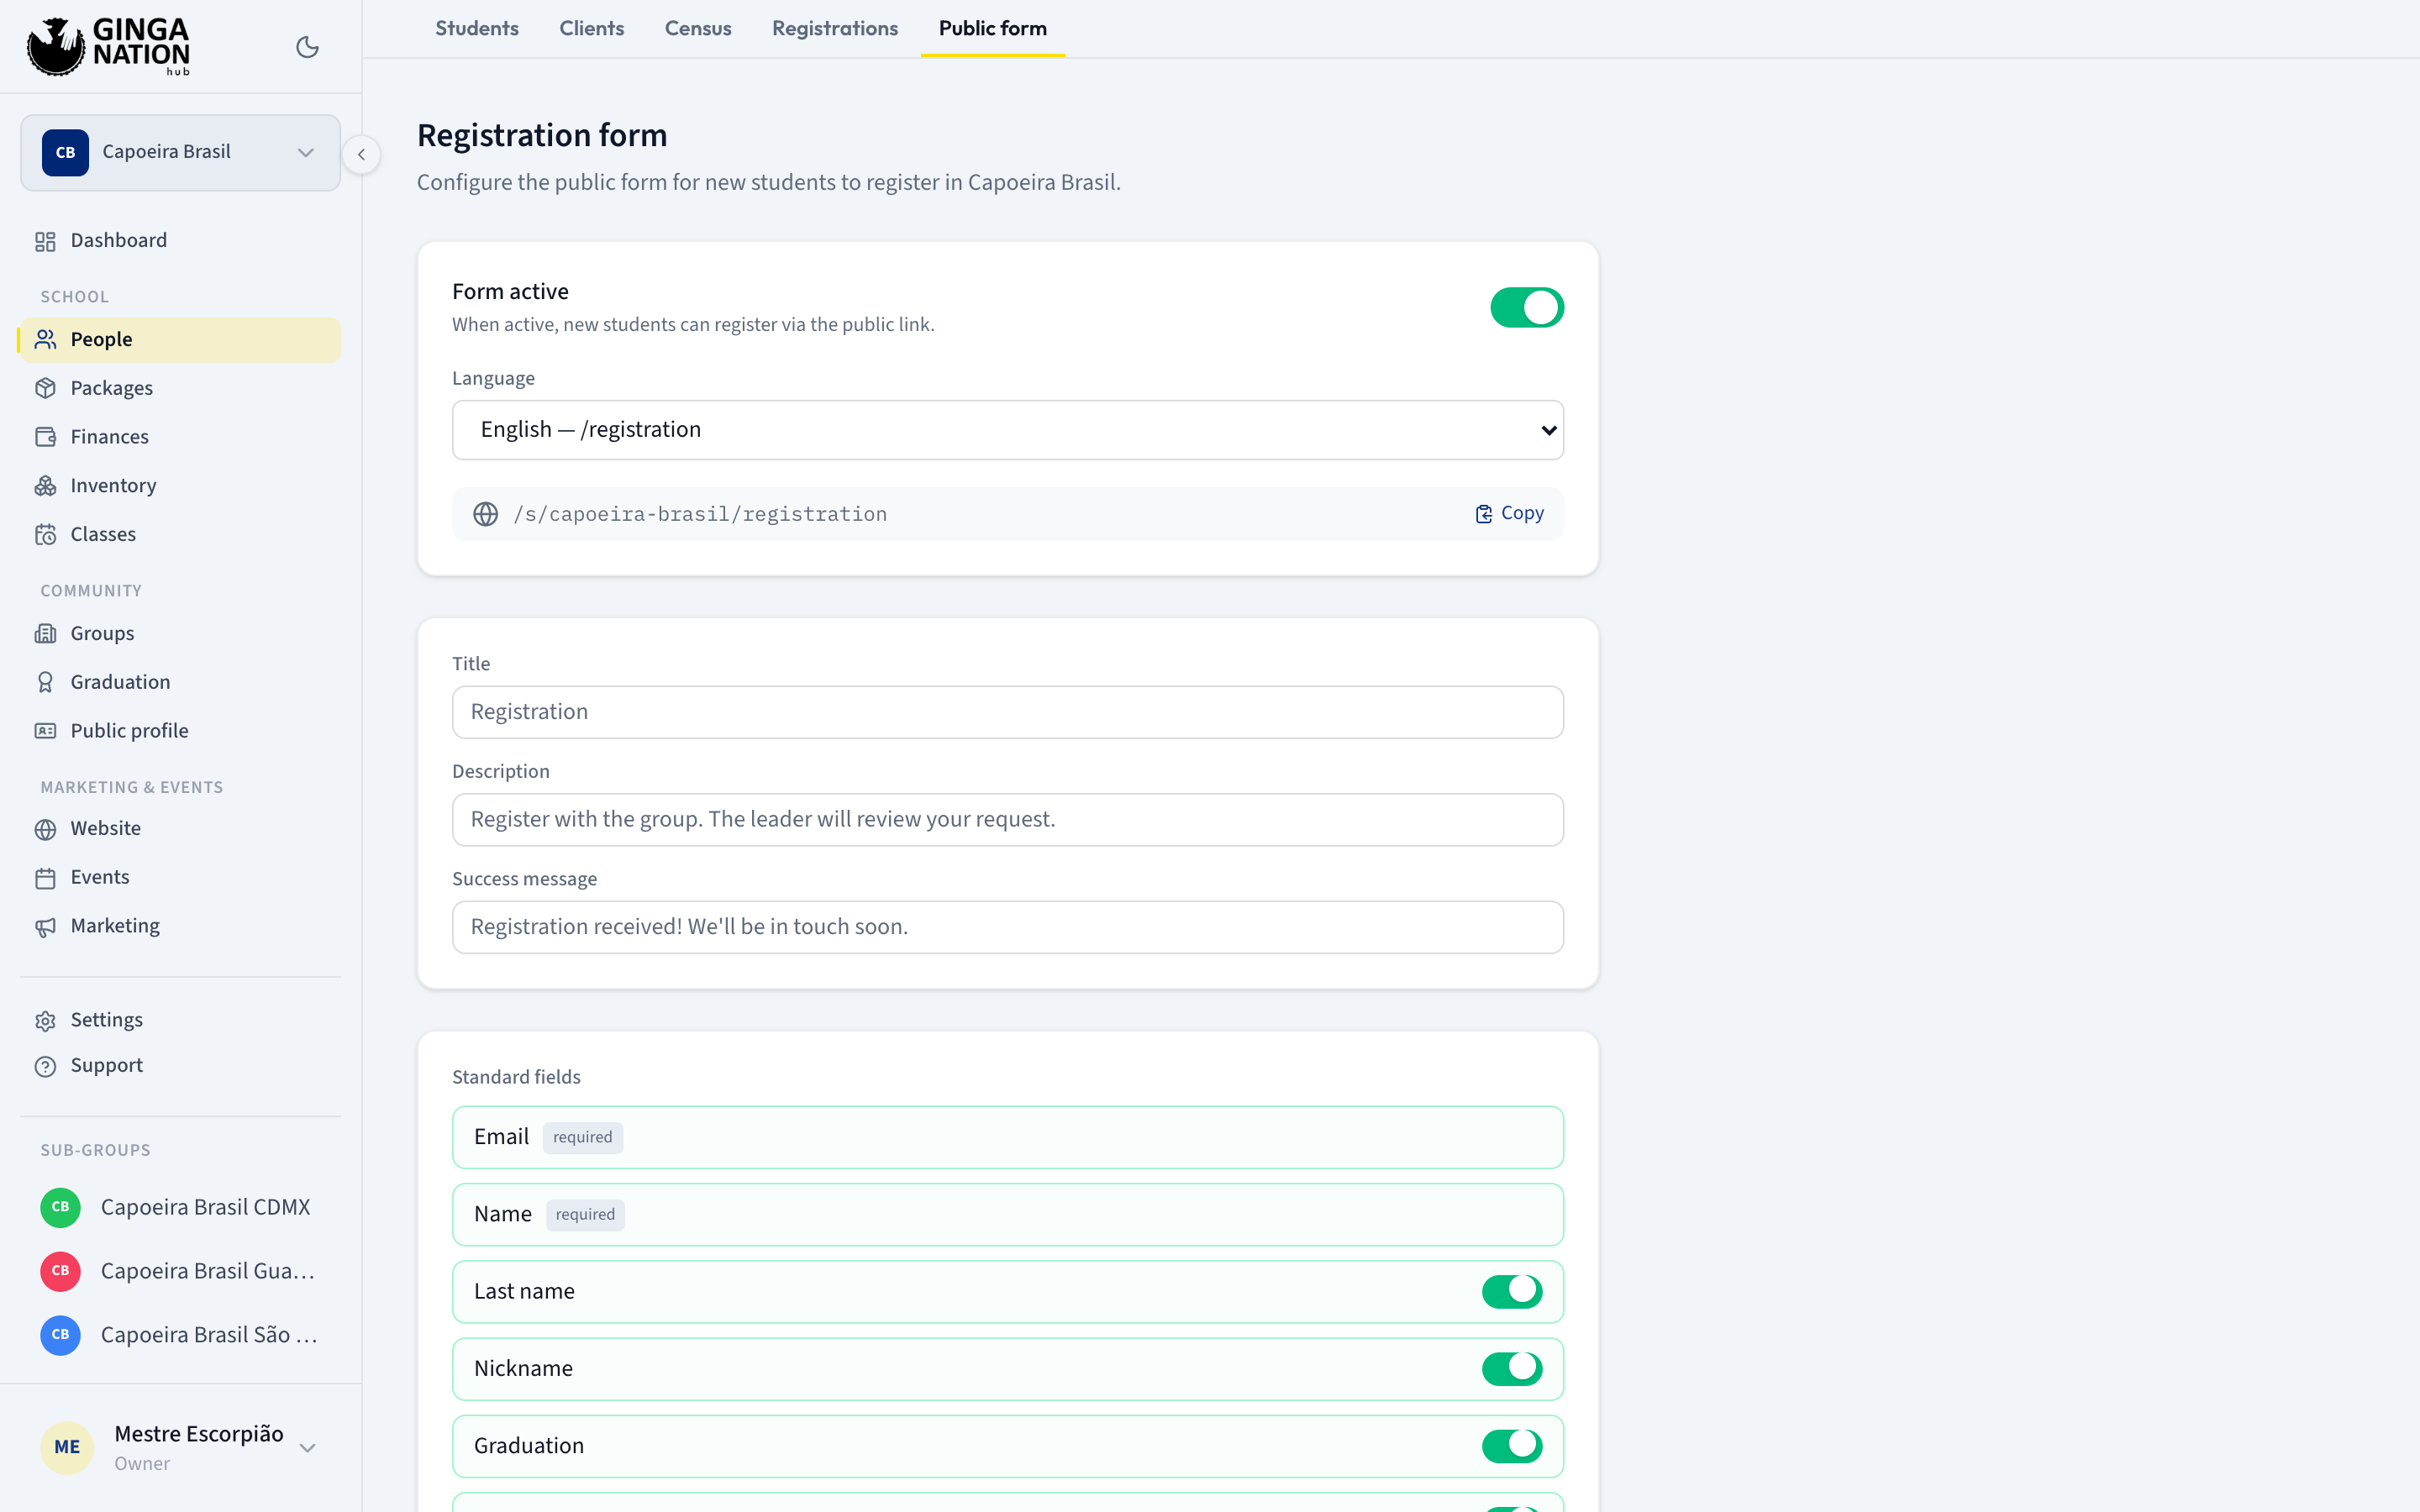Copy the registration link
The height and width of the screenshot is (1512, 2420).
[x=1509, y=513]
